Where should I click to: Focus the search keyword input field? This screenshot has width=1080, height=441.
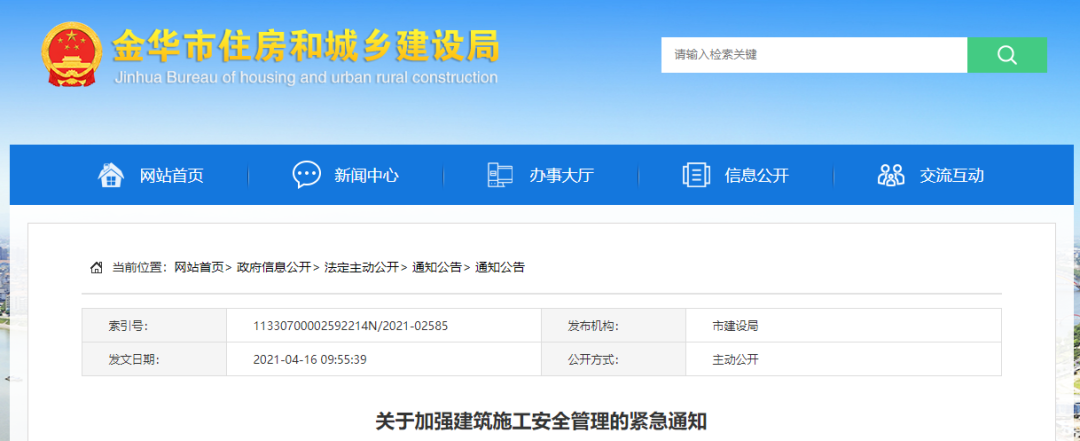[x=813, y=55]
